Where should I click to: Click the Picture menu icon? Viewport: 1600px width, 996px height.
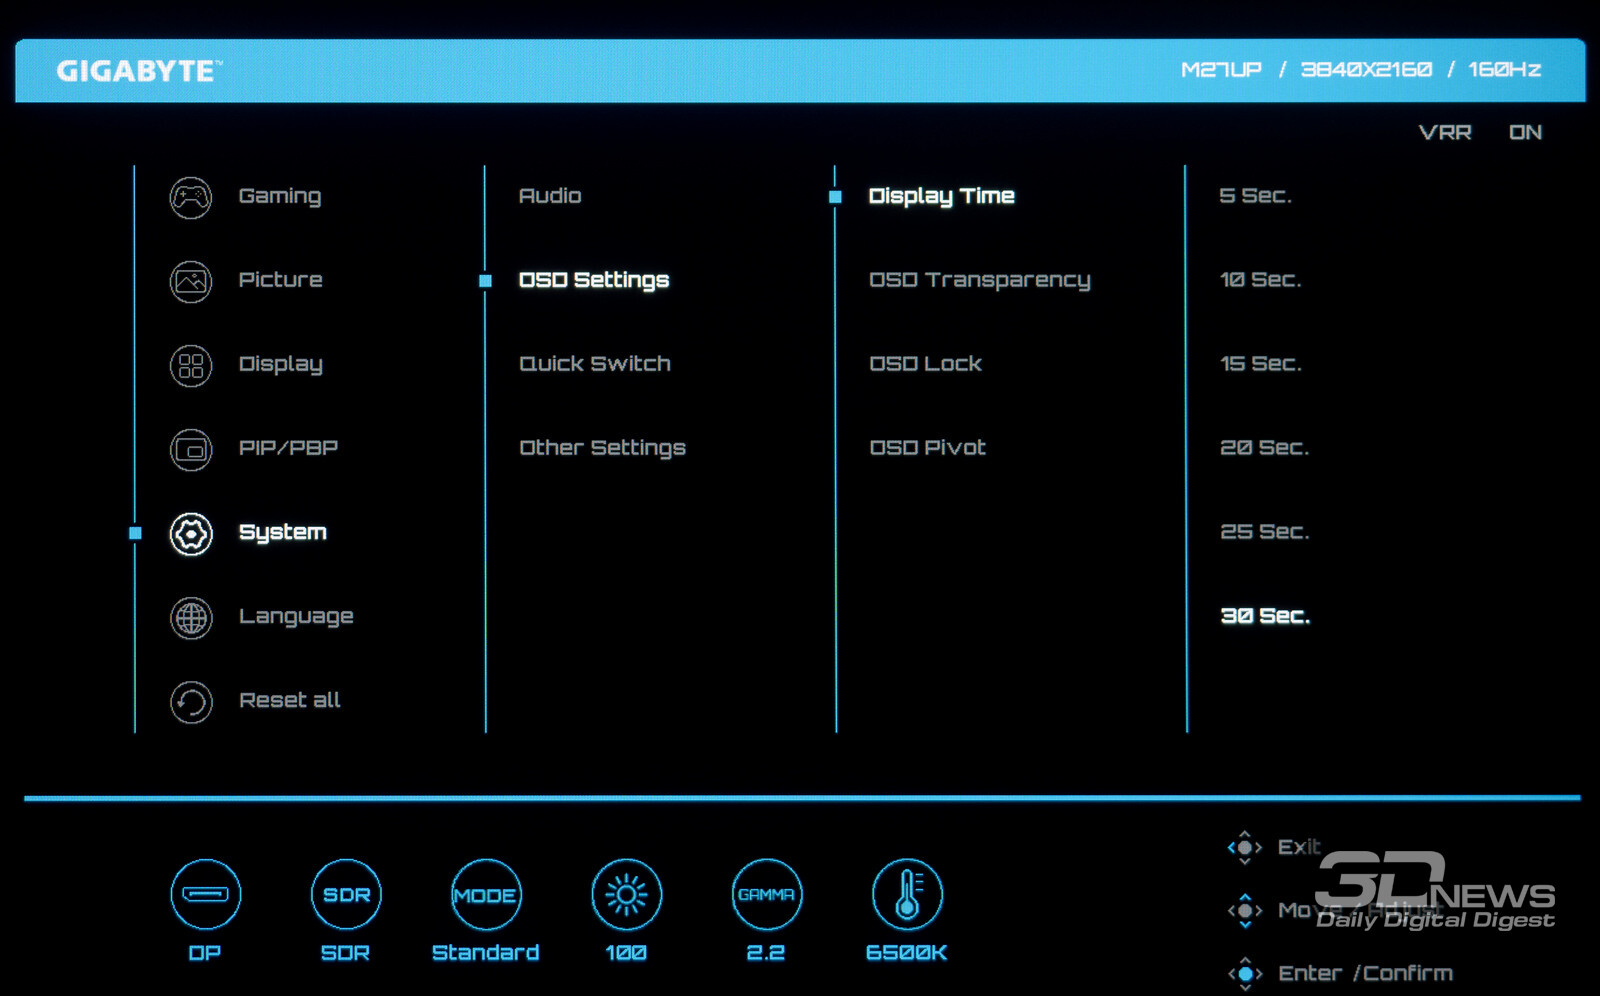(190, 281)
